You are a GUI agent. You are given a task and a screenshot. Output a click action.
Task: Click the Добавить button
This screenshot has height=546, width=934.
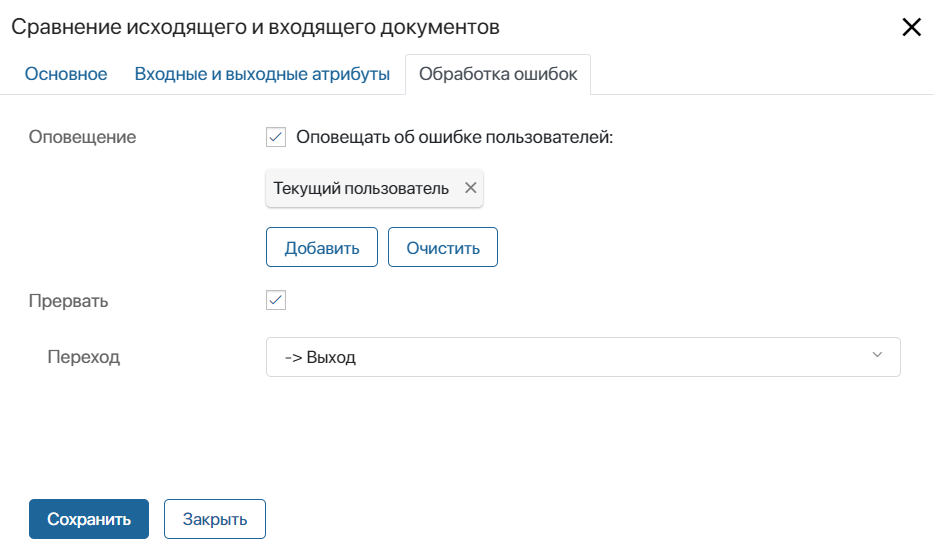click(x=322, y=247)
